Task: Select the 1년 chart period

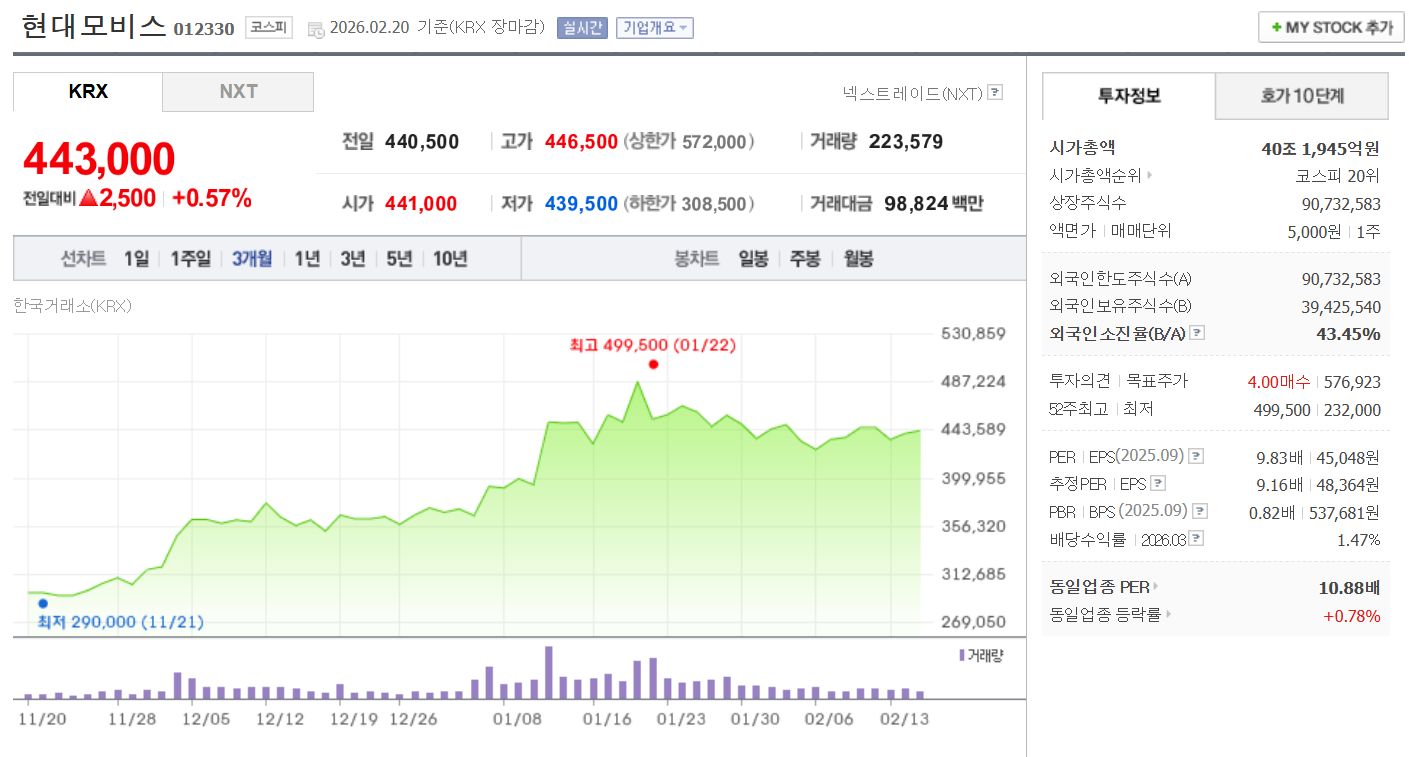Action: [307, 259]
